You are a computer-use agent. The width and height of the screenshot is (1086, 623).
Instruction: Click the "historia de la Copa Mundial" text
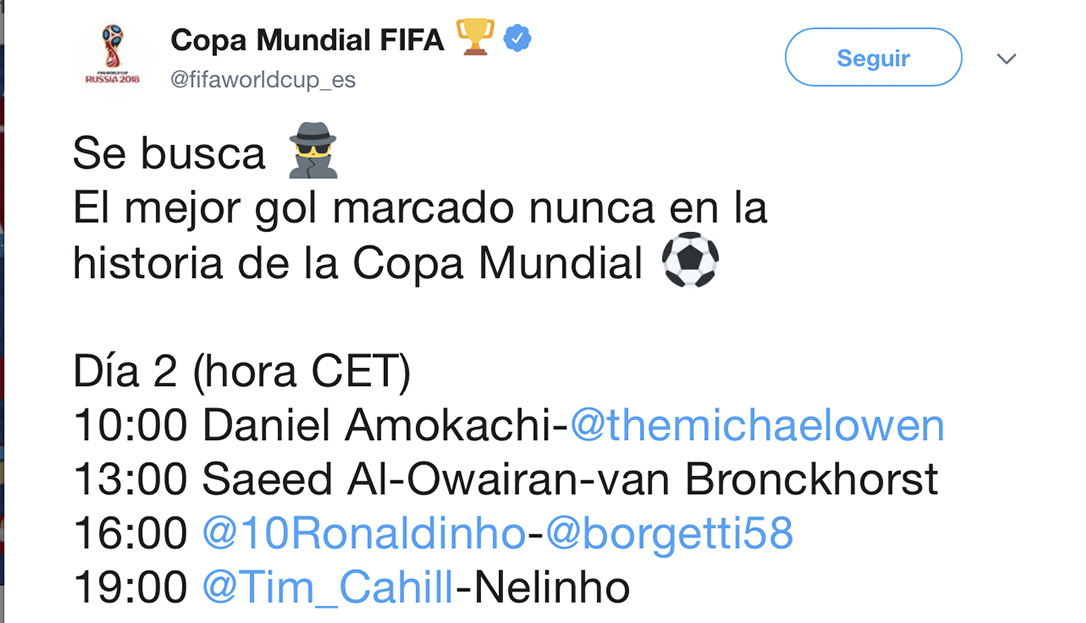(x=358, y=263)
